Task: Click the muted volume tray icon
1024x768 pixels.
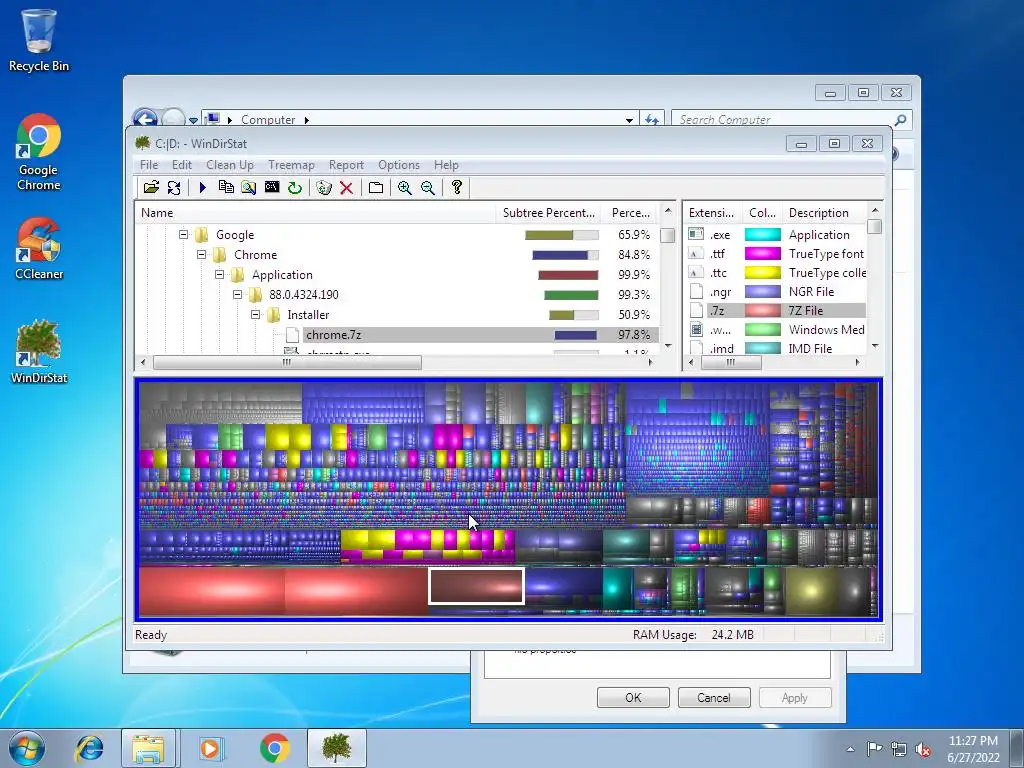Action: click(x=923, y=750)
